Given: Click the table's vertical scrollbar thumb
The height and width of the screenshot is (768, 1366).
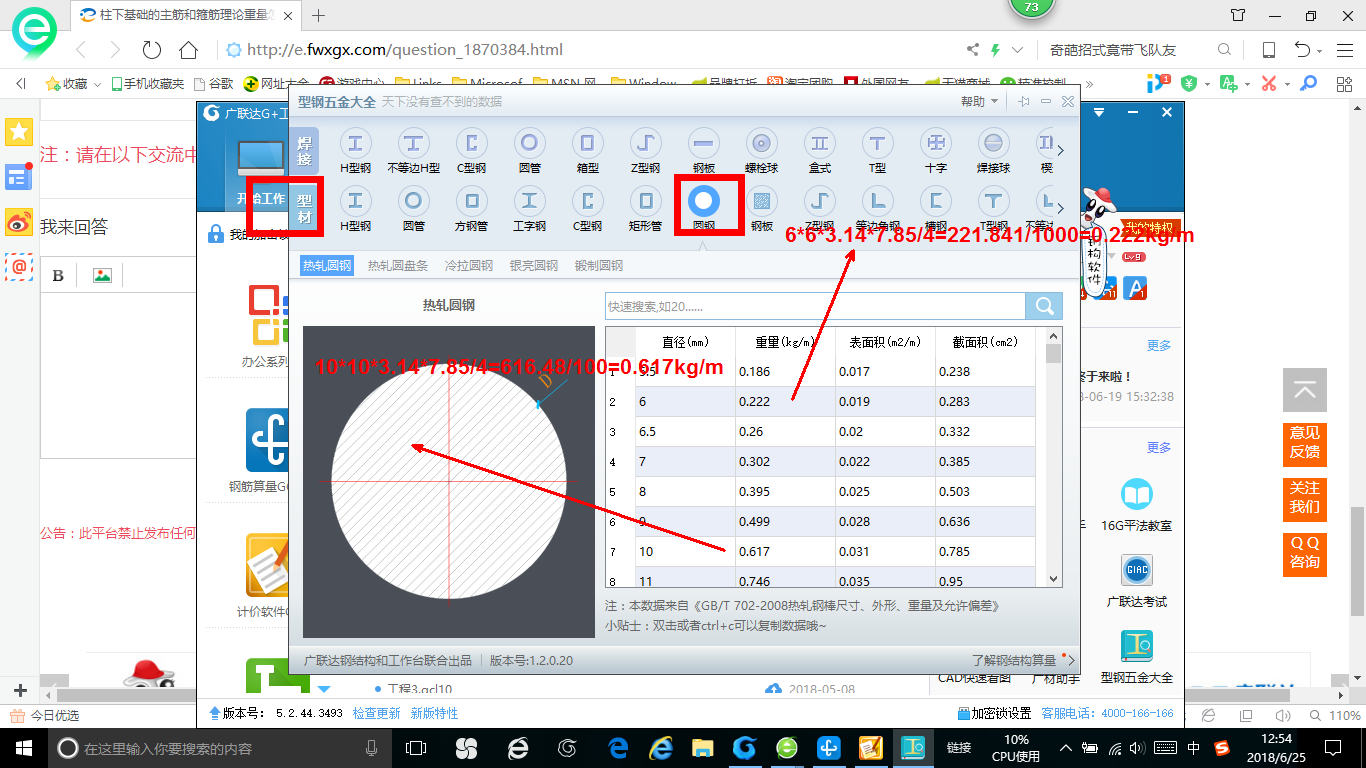Looking at the screenshot, I should [1053, 353].
